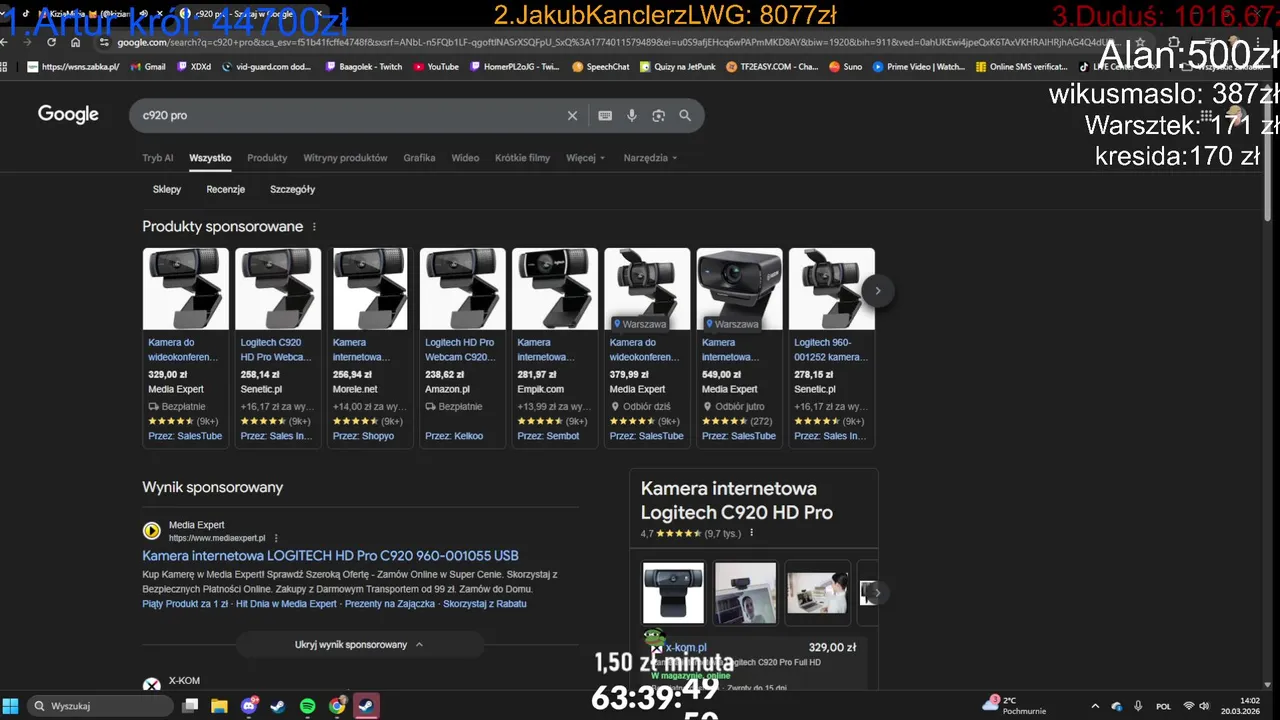Open the Baagolek - Twitch bookmark
This screenshot has width=1280, height=720.
coord(363,67)
